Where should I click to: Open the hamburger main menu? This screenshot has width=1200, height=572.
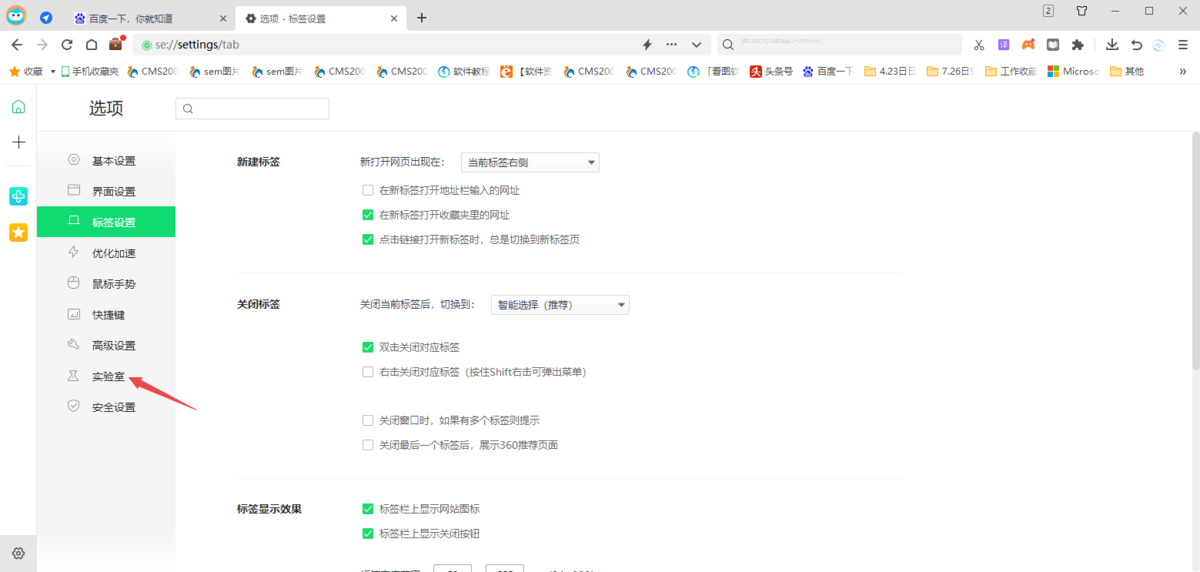coord(1183,44)
